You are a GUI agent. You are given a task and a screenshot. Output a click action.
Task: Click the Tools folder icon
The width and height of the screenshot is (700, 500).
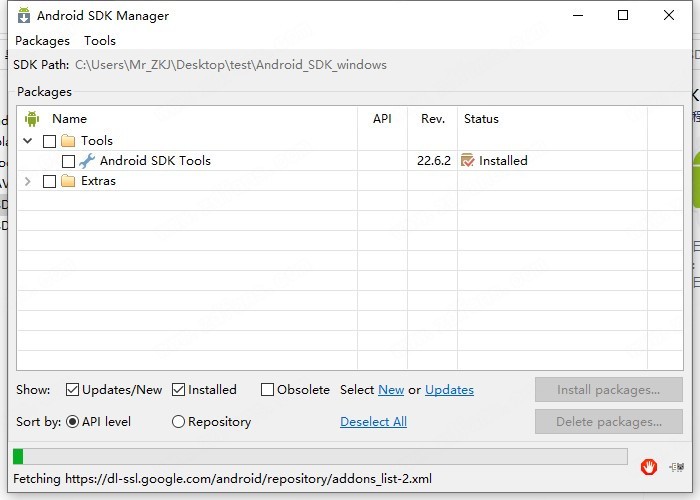68,141
